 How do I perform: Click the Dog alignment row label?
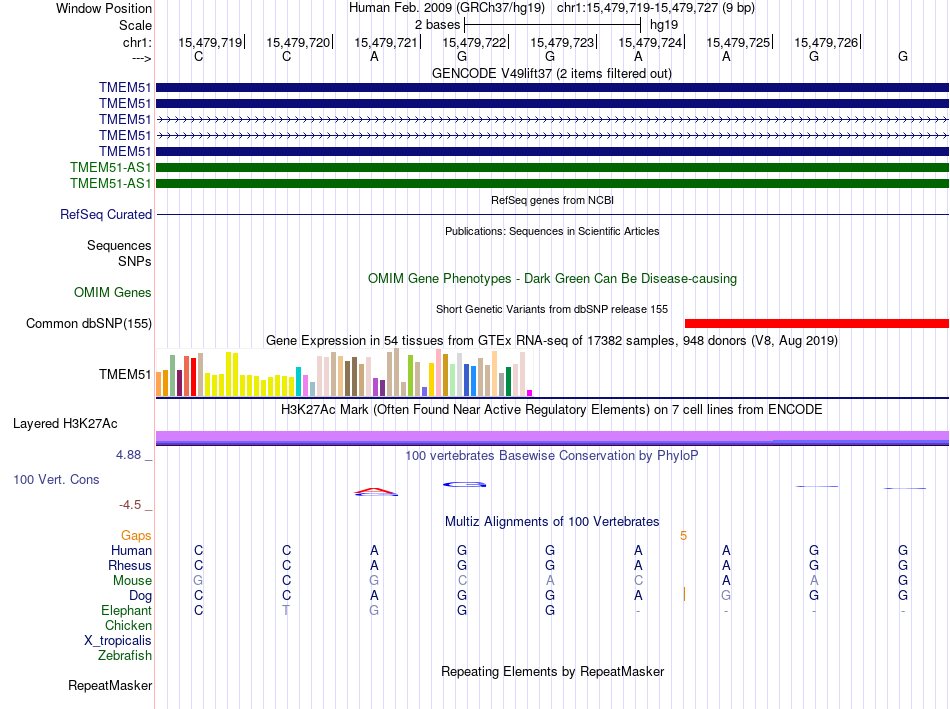pyautogui.click(x=141, y=596)
